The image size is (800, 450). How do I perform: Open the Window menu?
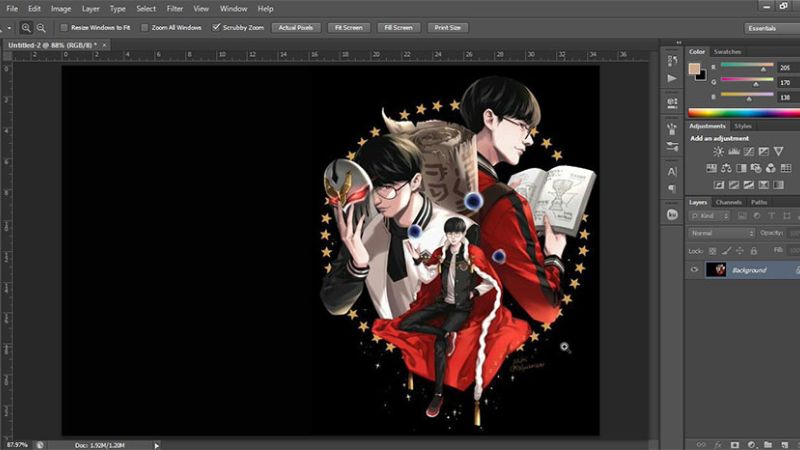tap(234, 9)
